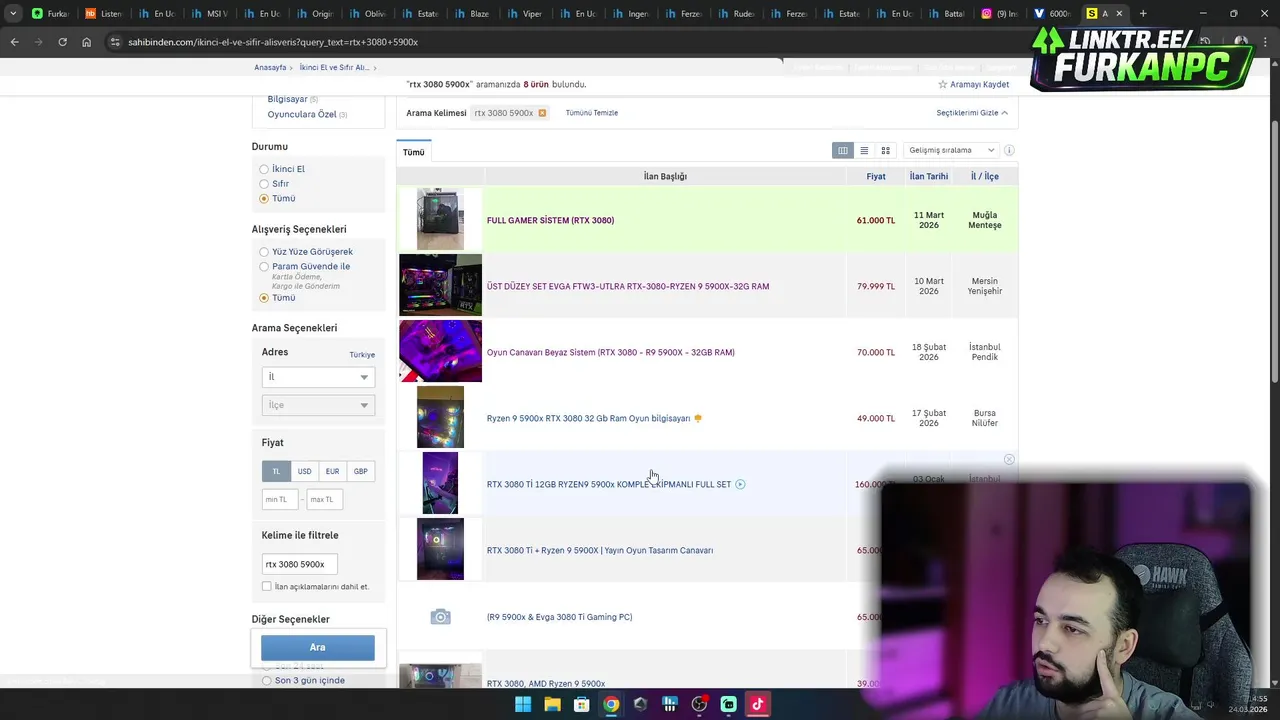Viewport: 1280px width, 720px height.
Task: Open the Streamlabs-style icon in taskbar
Action: click(728, 704)
